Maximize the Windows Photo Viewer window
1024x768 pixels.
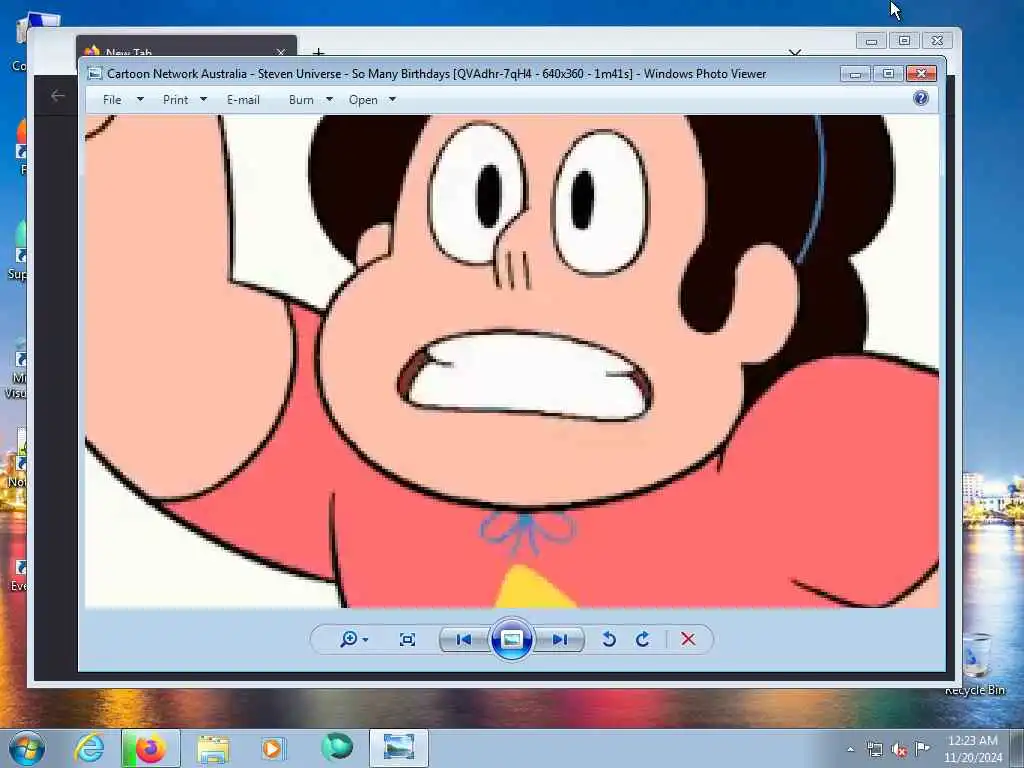888,74
